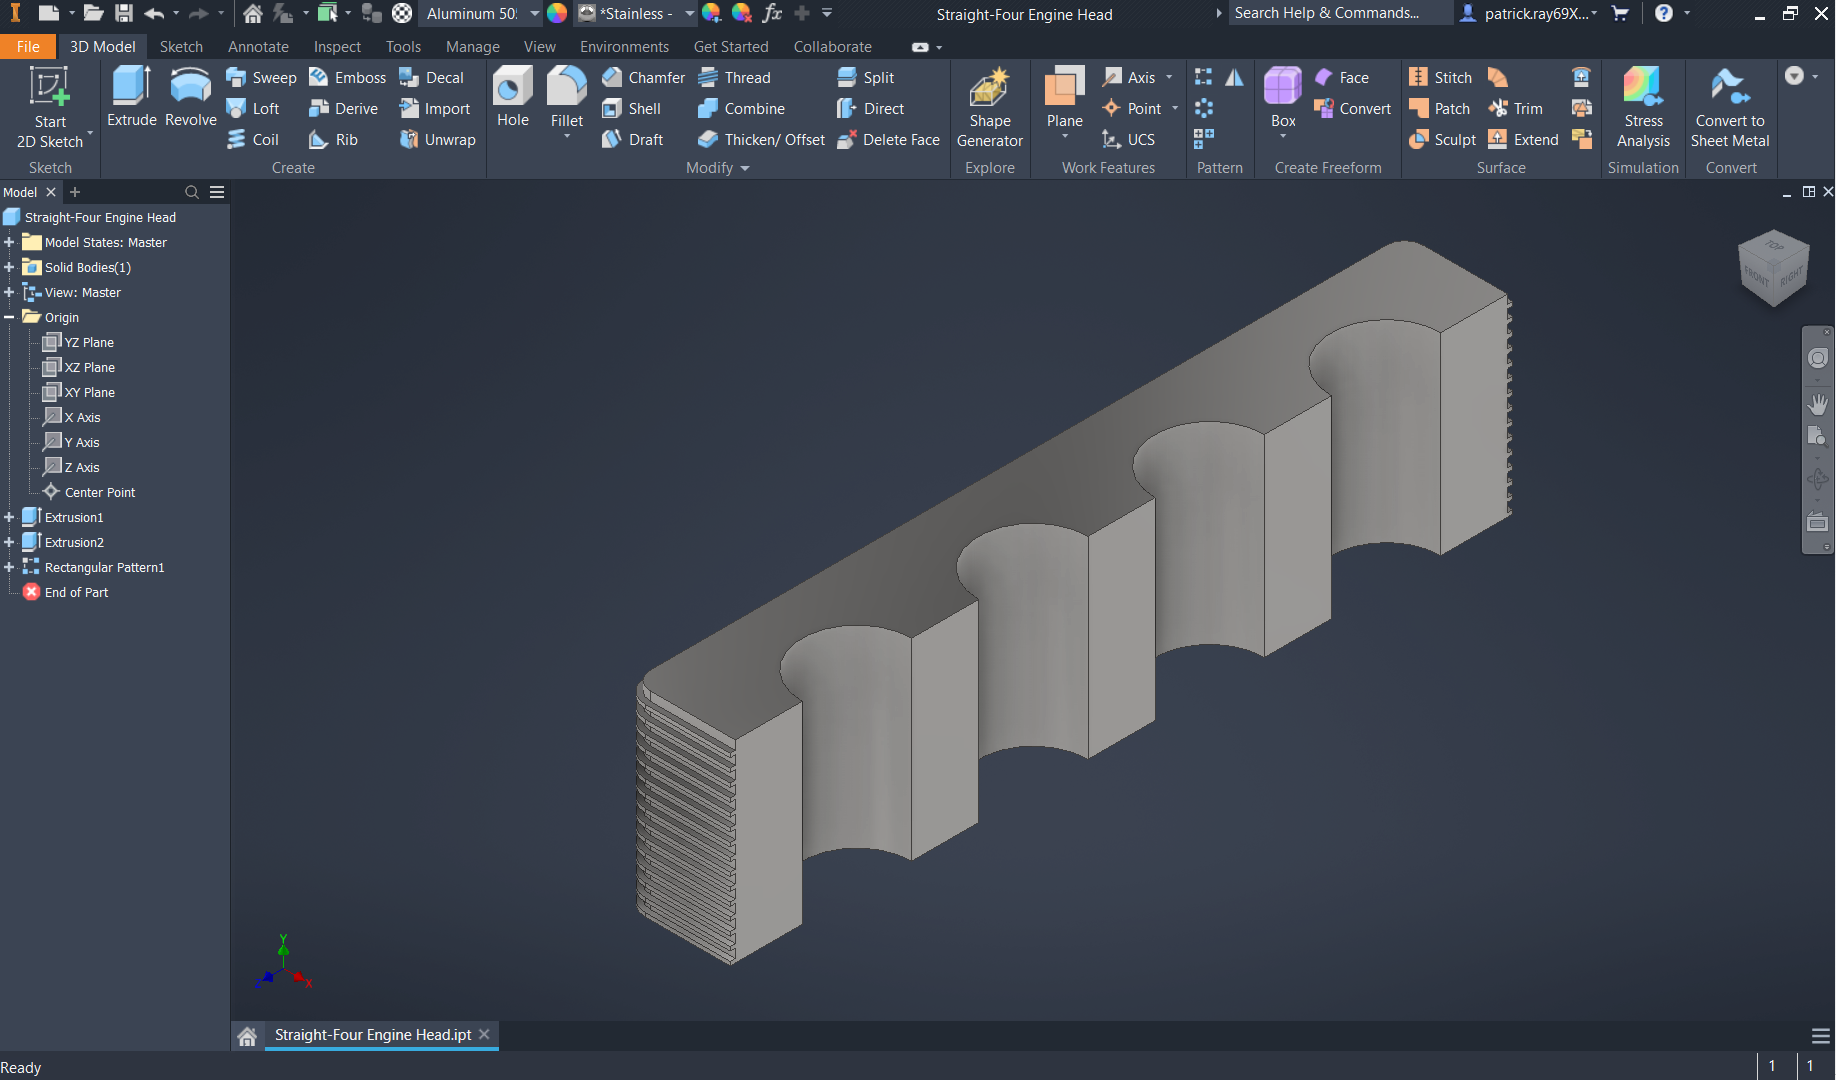The height and width of the screenshot is (1080, 1836).
Task: Expand the Solid Bodies(1) node
Action: (9, 268)
